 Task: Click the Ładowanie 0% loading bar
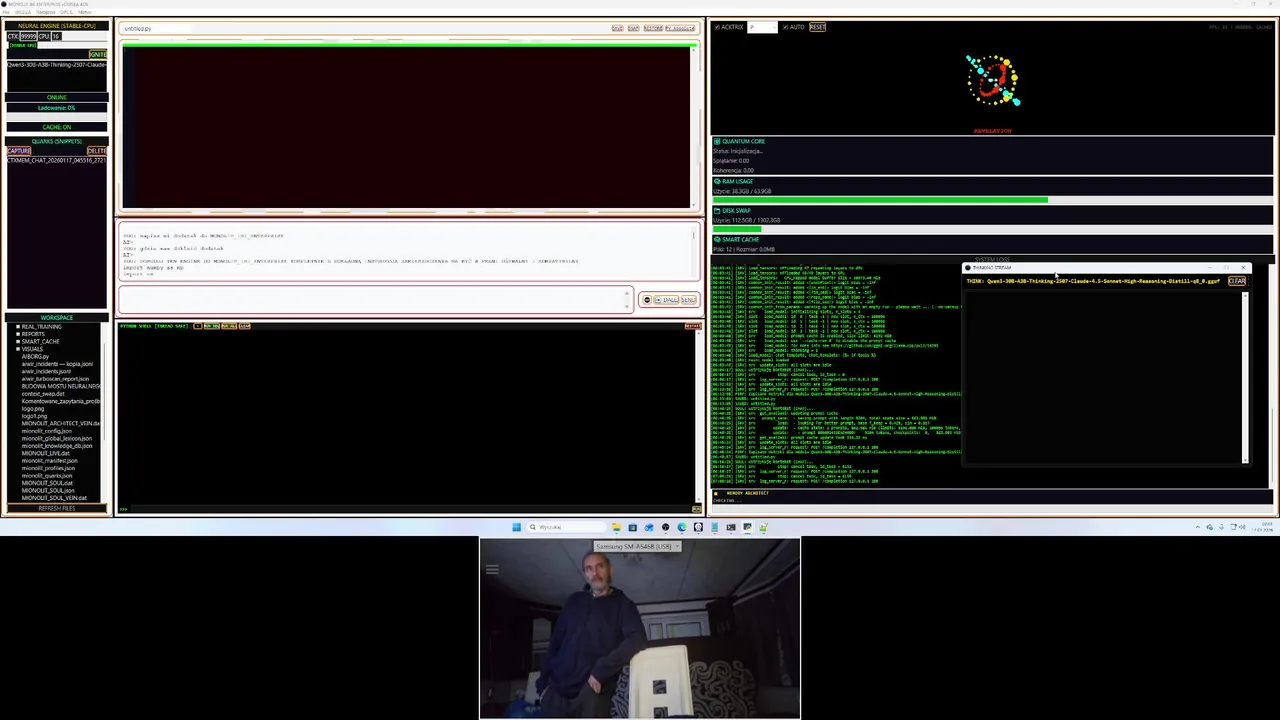(57, 117)
